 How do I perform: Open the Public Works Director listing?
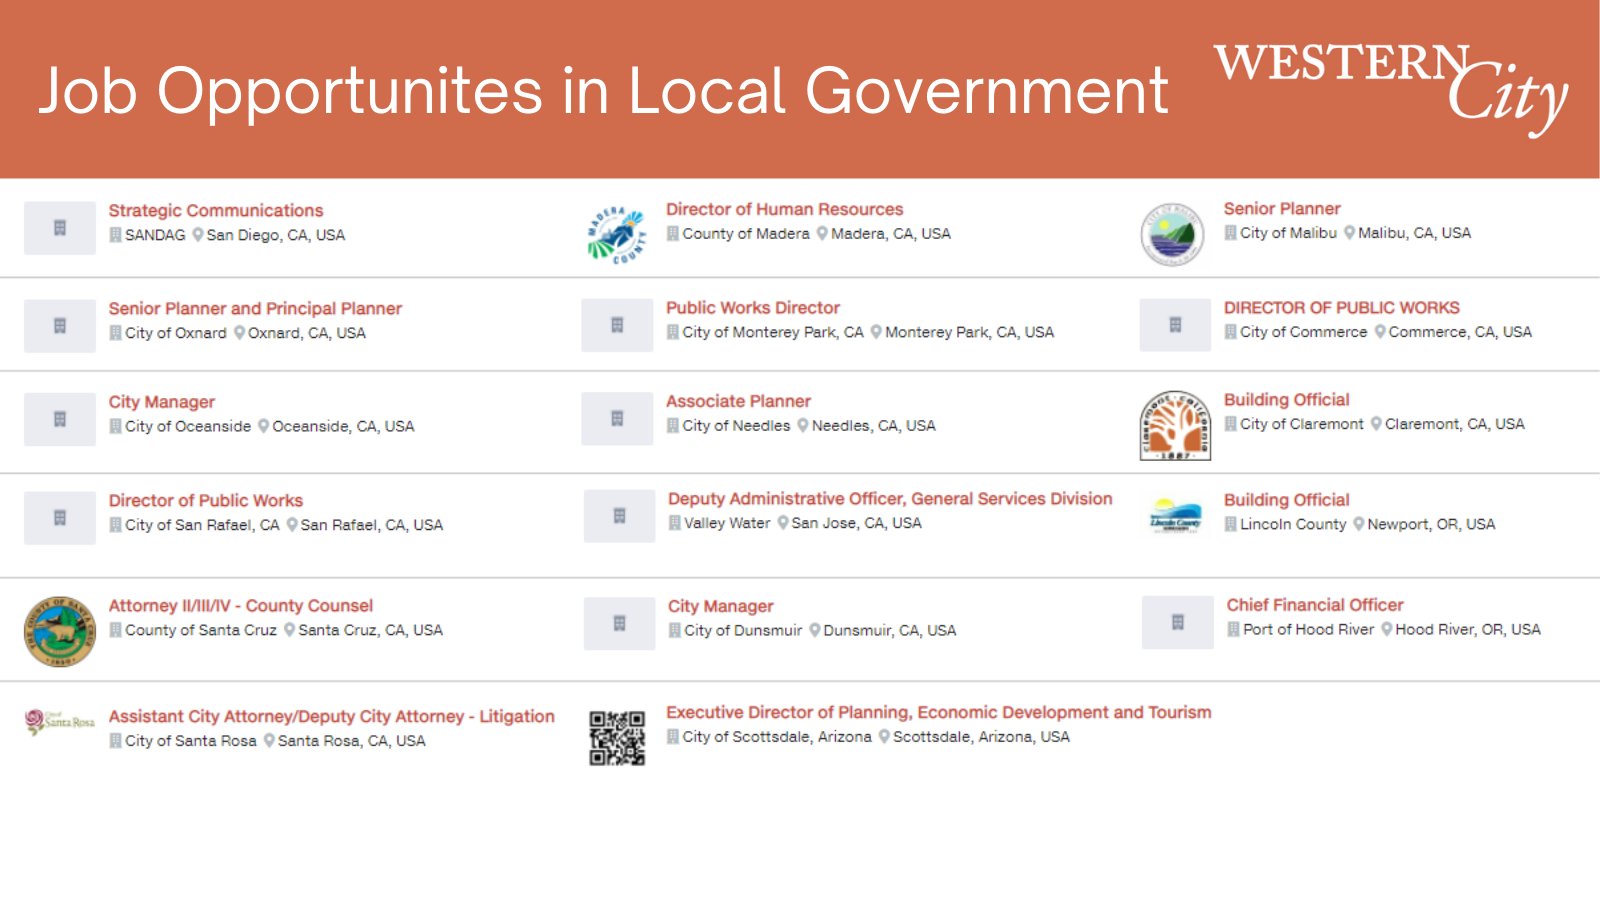click(x=753, y=307)
